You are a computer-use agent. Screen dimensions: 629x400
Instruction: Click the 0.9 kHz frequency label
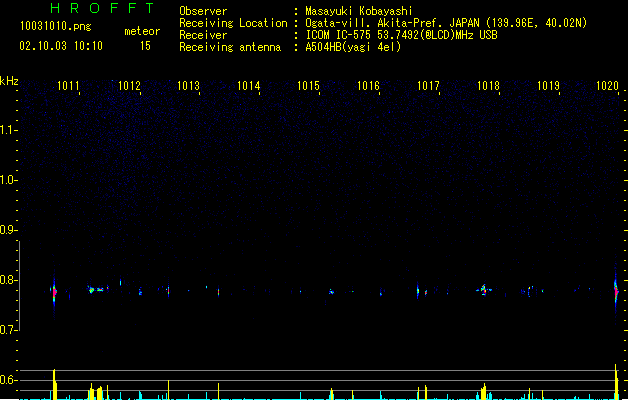pos(8,230)
